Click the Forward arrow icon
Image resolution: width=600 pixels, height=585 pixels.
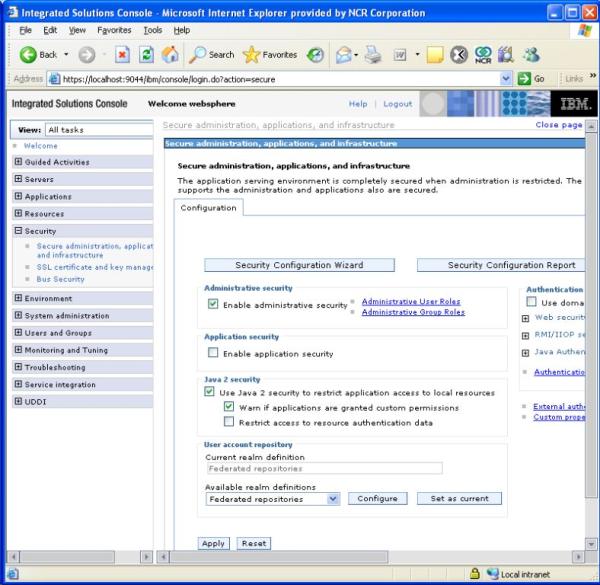[x=87, y=55]
